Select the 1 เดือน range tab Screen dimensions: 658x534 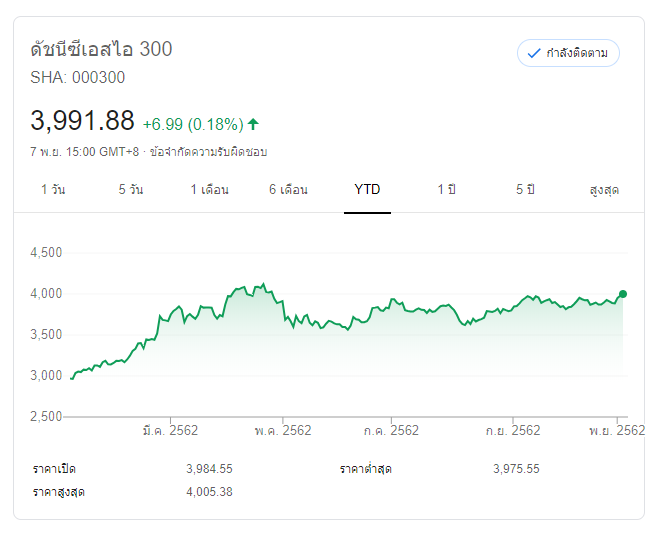[x=210, y=190]
